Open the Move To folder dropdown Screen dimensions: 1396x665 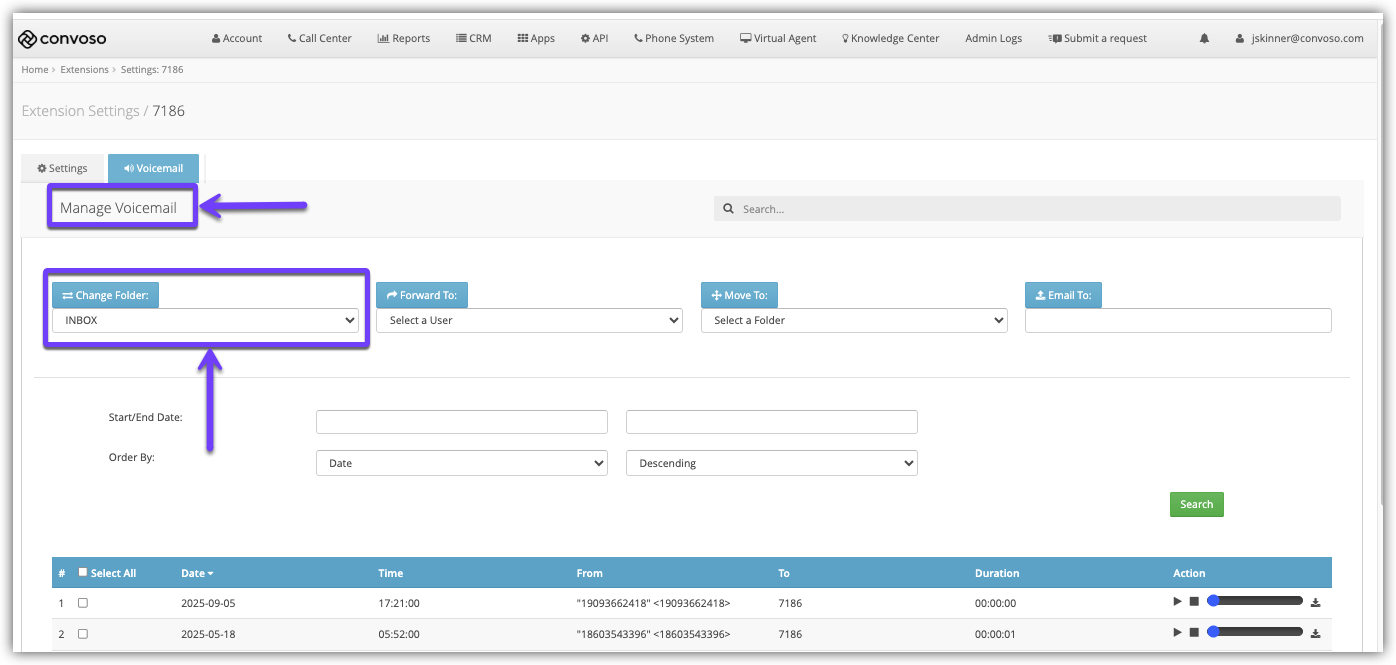(853, 321)
